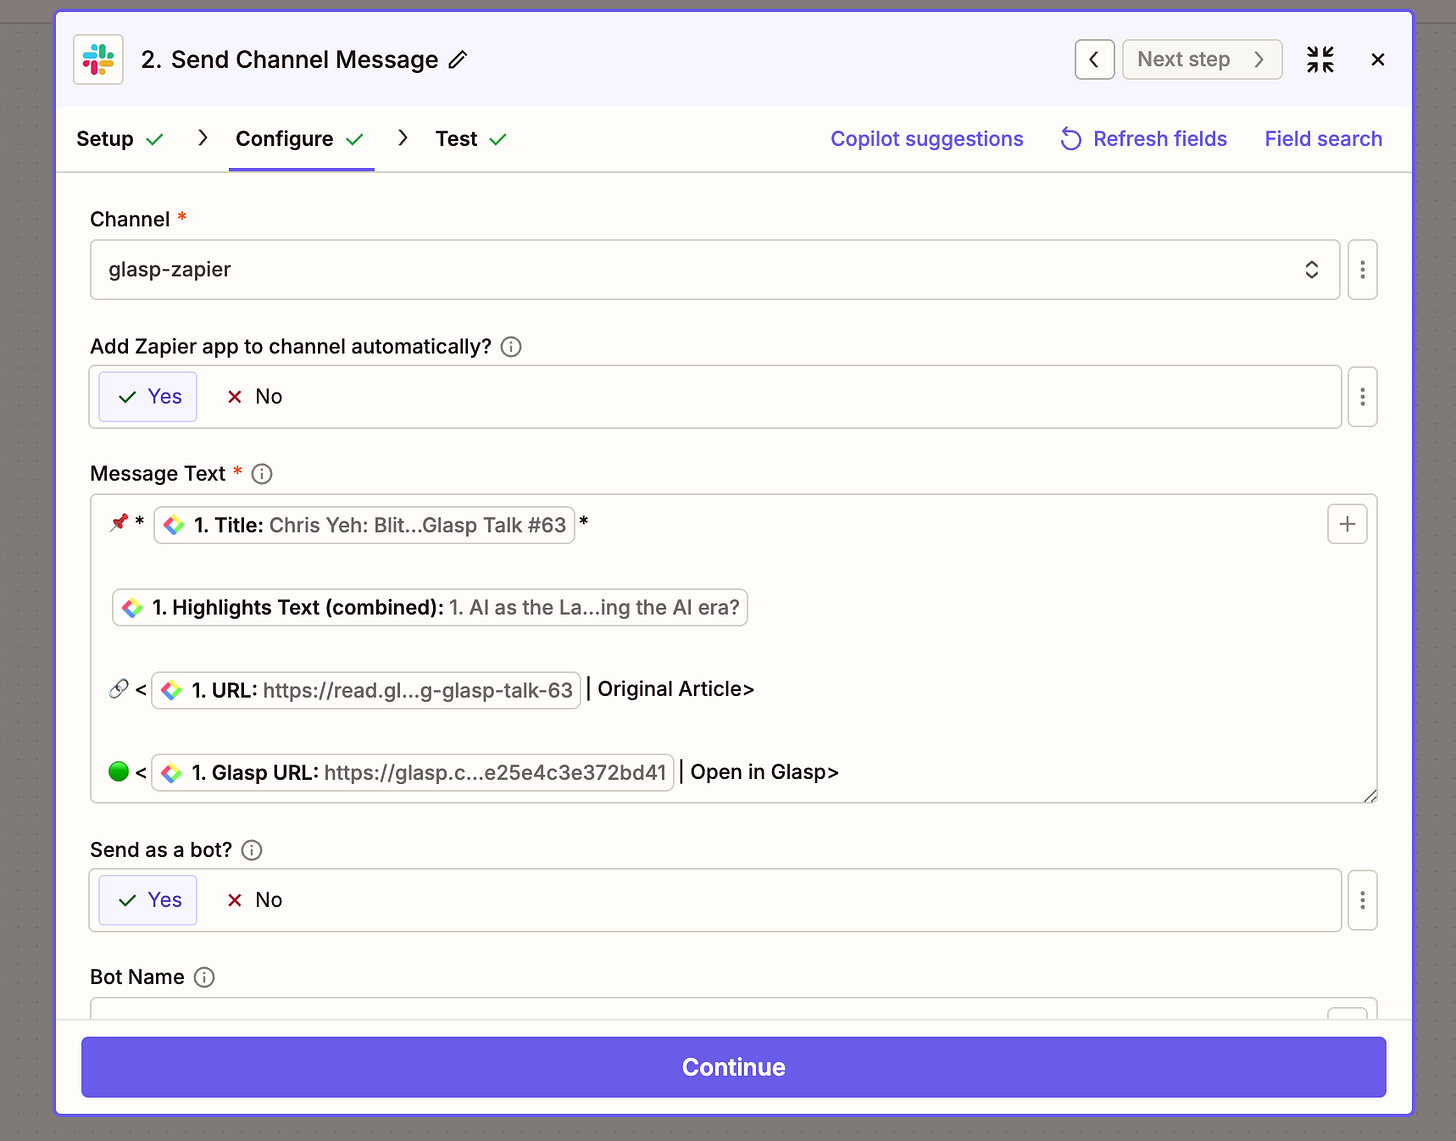Grab the Message Text resize handle
The image size is (1456, 1141).
1369,795
